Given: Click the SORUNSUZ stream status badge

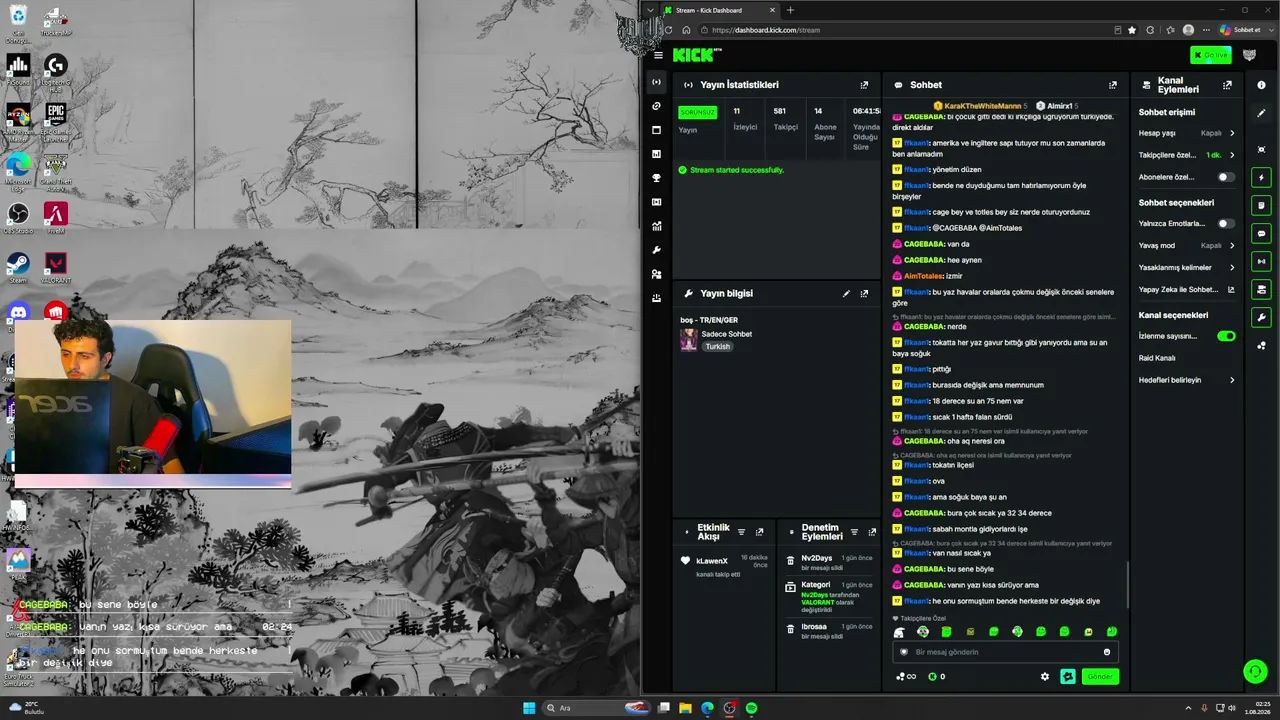Looking at the screenshot, I should (698, 112).
